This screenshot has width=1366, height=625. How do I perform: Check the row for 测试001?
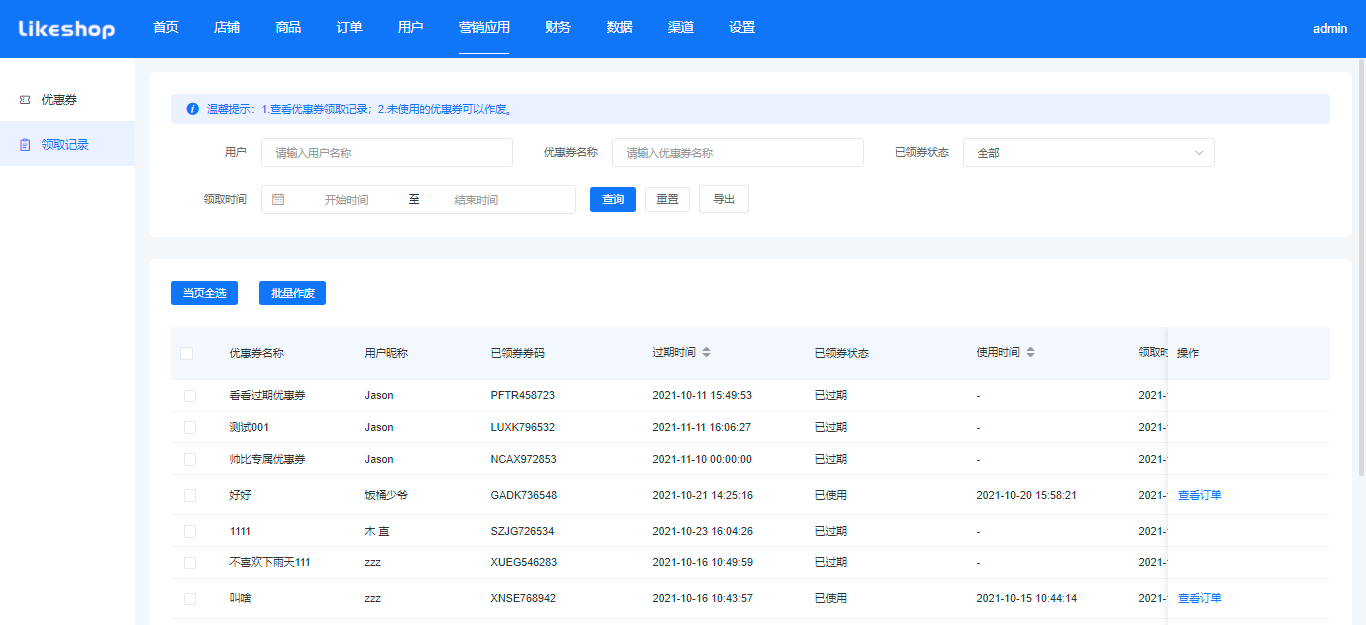[190, 428]
